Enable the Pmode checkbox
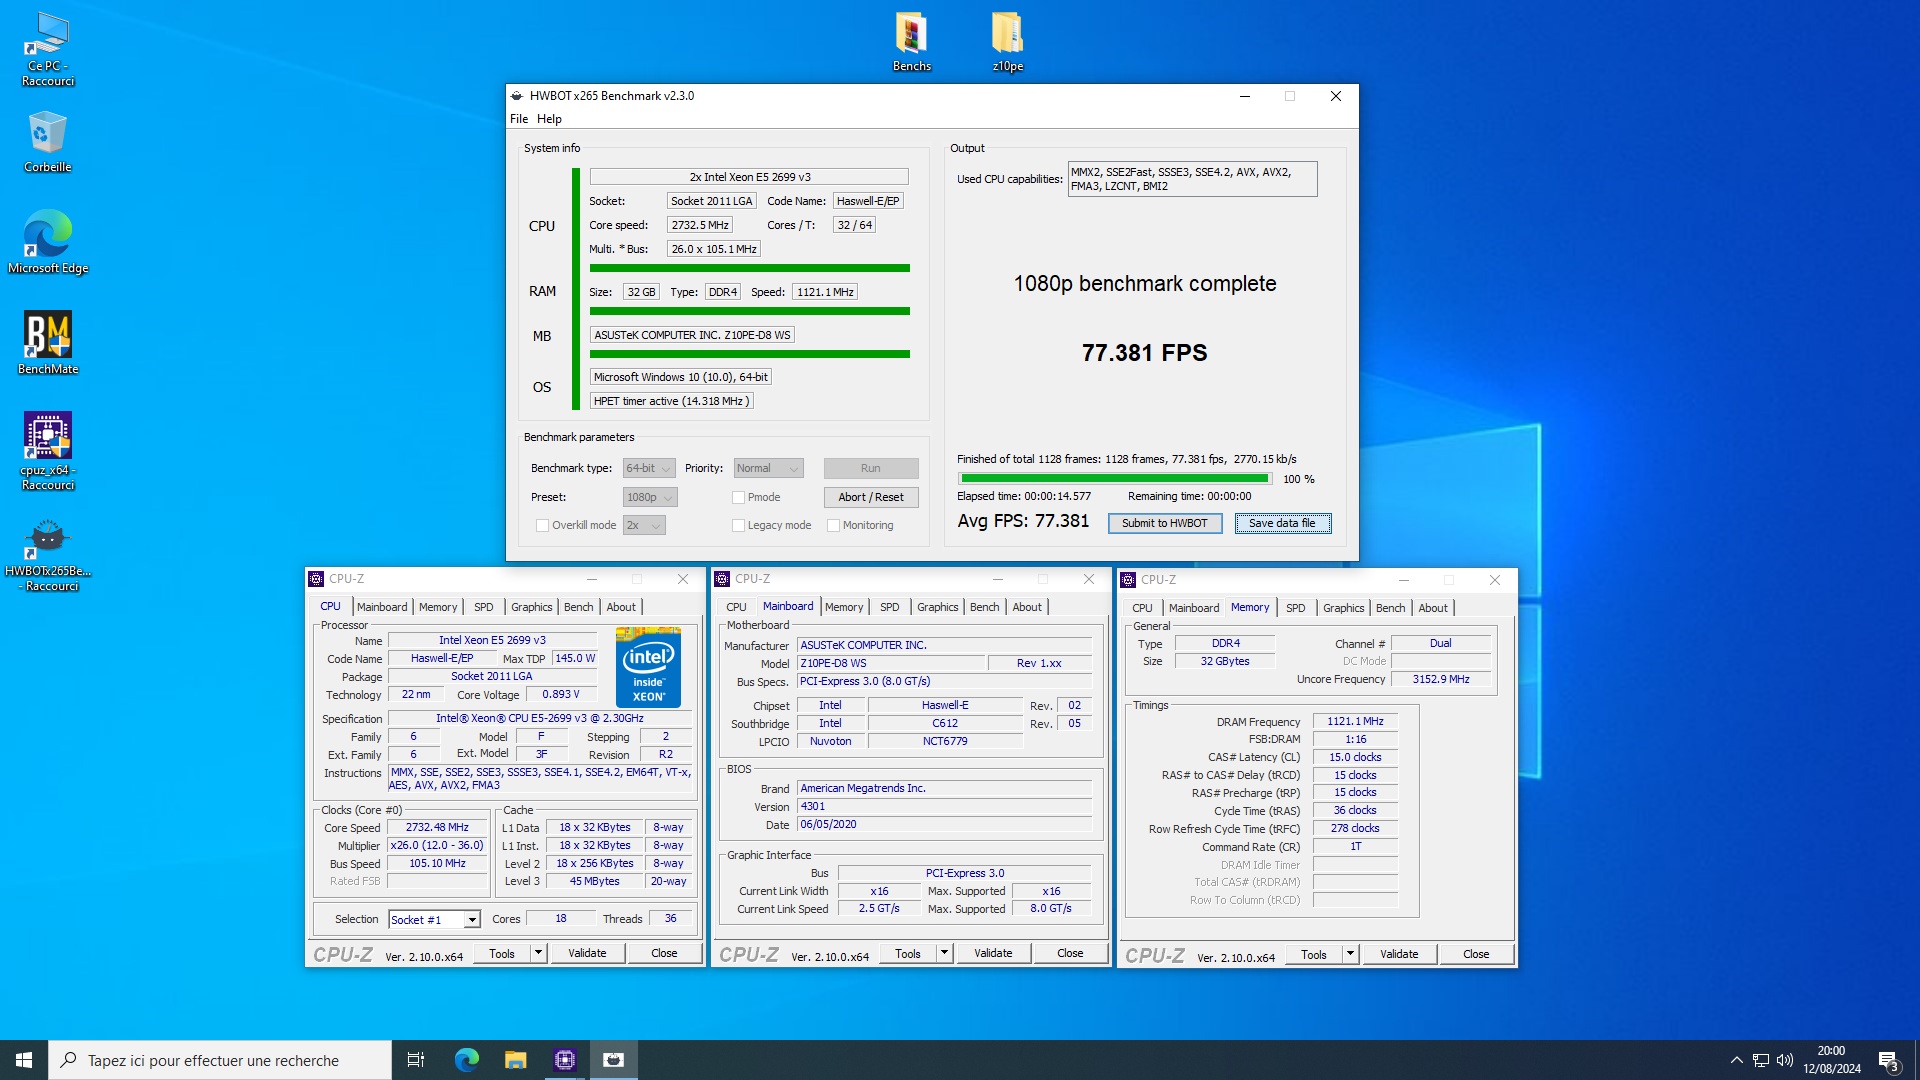This screenshot has width=1920, height=1080. (738, 497)
